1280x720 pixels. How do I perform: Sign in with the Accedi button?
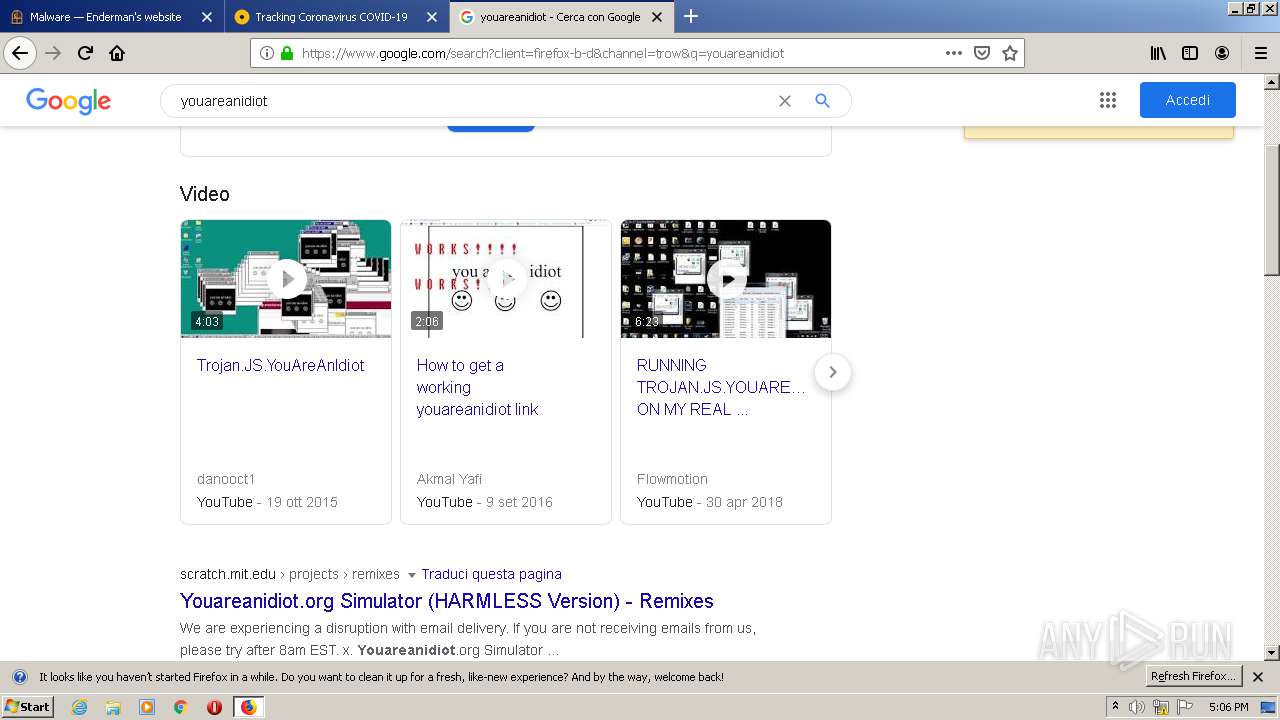point(1187,100)
